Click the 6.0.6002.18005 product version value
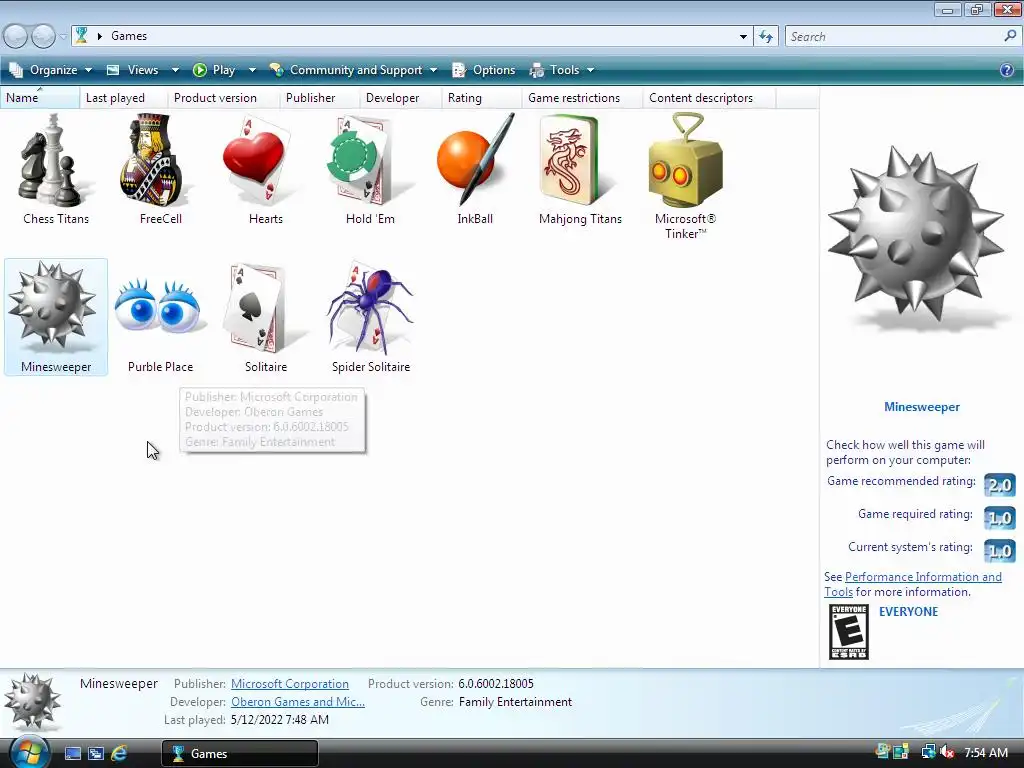Viewport: 1024px width, 768px height. [496, 684]
